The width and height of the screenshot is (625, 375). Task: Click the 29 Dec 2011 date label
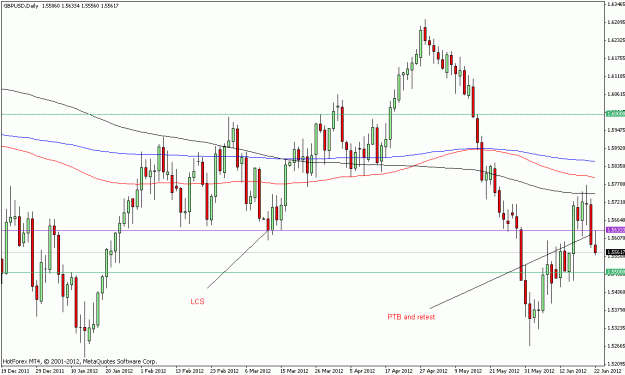click(50, 371)
